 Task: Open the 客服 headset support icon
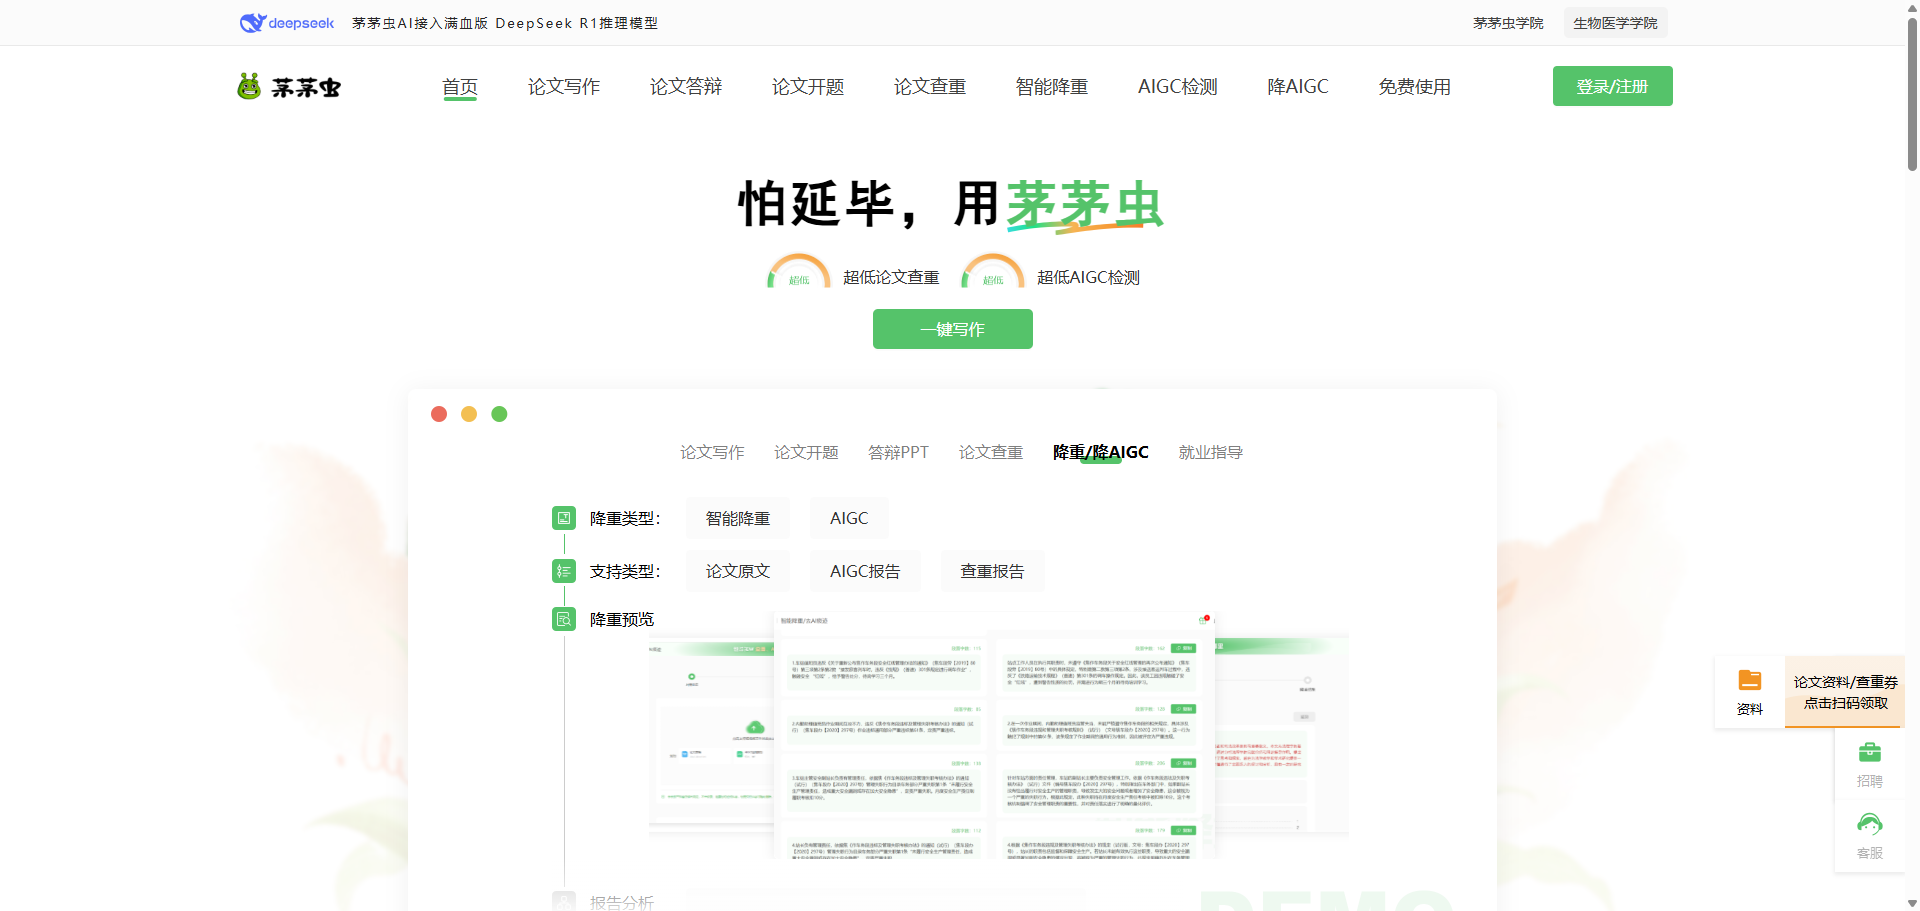point(1870,826)
